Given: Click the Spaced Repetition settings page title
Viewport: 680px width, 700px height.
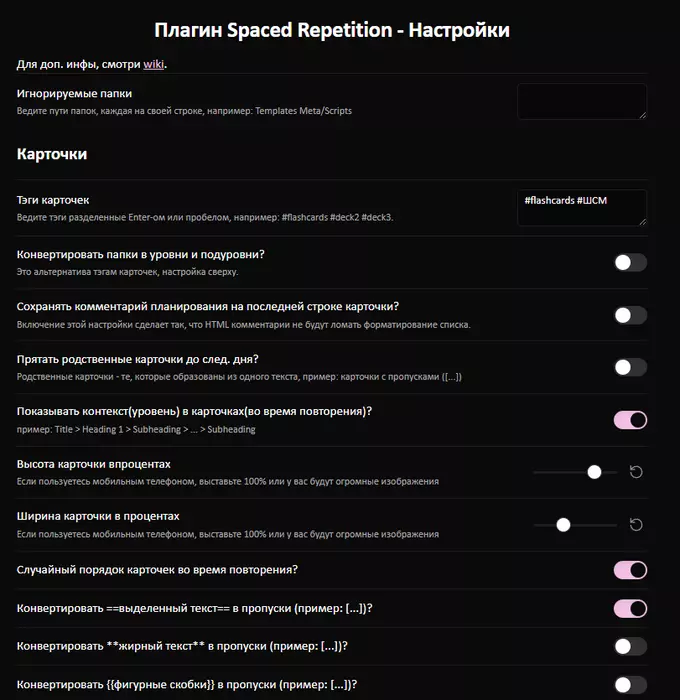Looking at the screenshot, I should click(x=332, y=30).
